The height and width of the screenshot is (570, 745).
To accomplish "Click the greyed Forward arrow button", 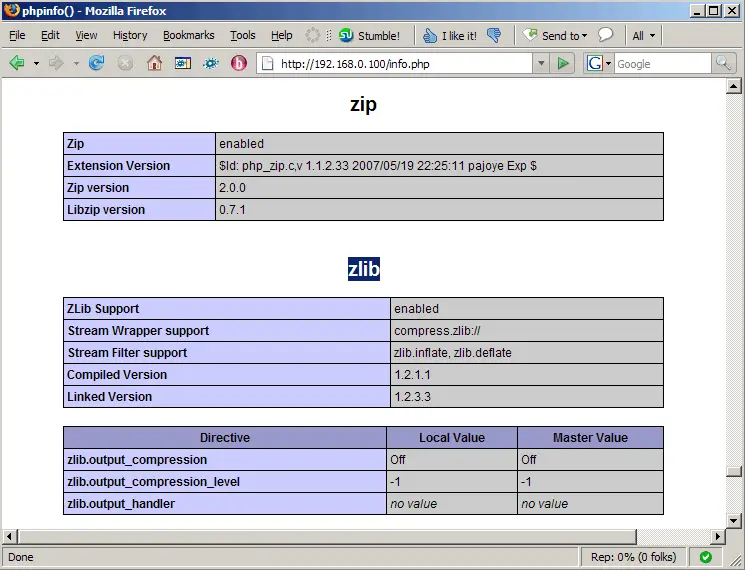I will tap(56, 63).
